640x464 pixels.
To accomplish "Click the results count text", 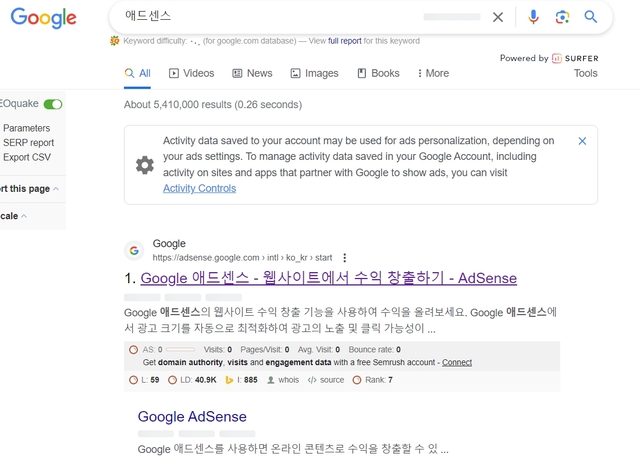I will (x=213, y=105).
